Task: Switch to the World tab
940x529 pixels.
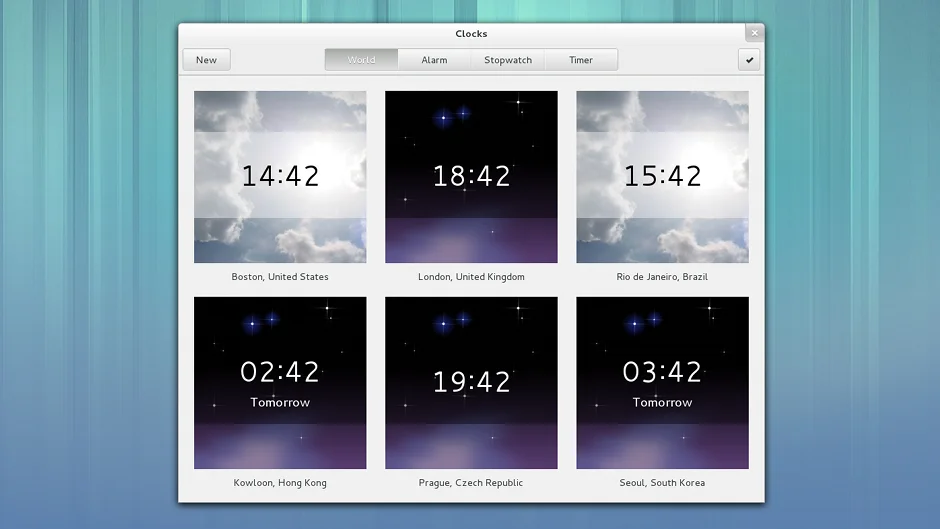Action: (x=361, y=60)
